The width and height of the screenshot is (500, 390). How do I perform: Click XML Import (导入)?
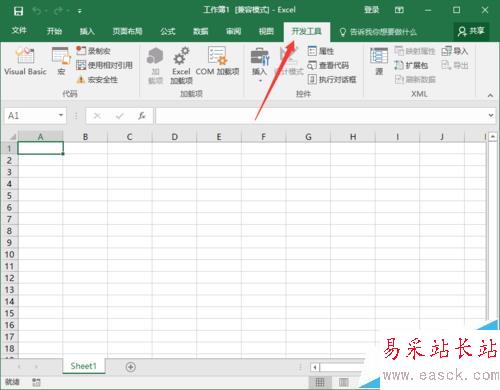[455, 51]
